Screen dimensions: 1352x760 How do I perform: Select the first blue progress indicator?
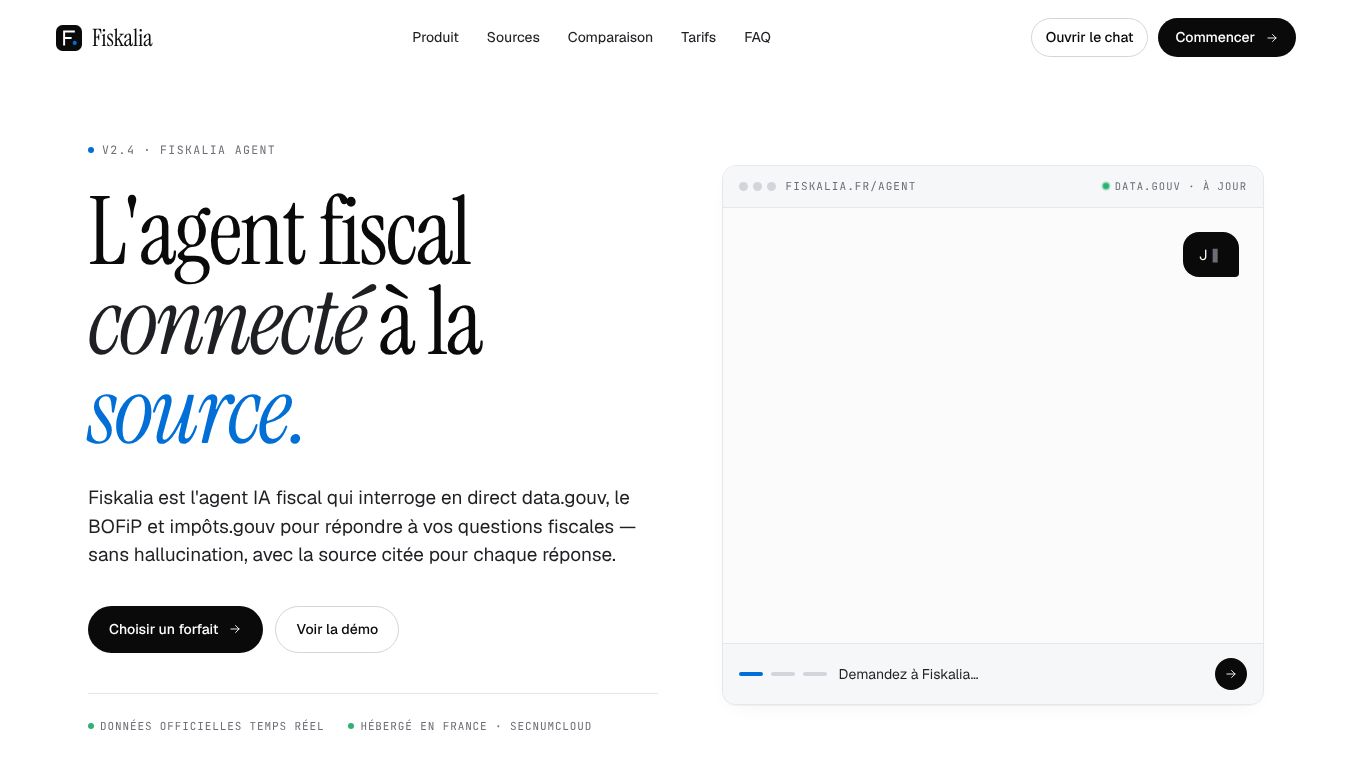click(751, 674)
